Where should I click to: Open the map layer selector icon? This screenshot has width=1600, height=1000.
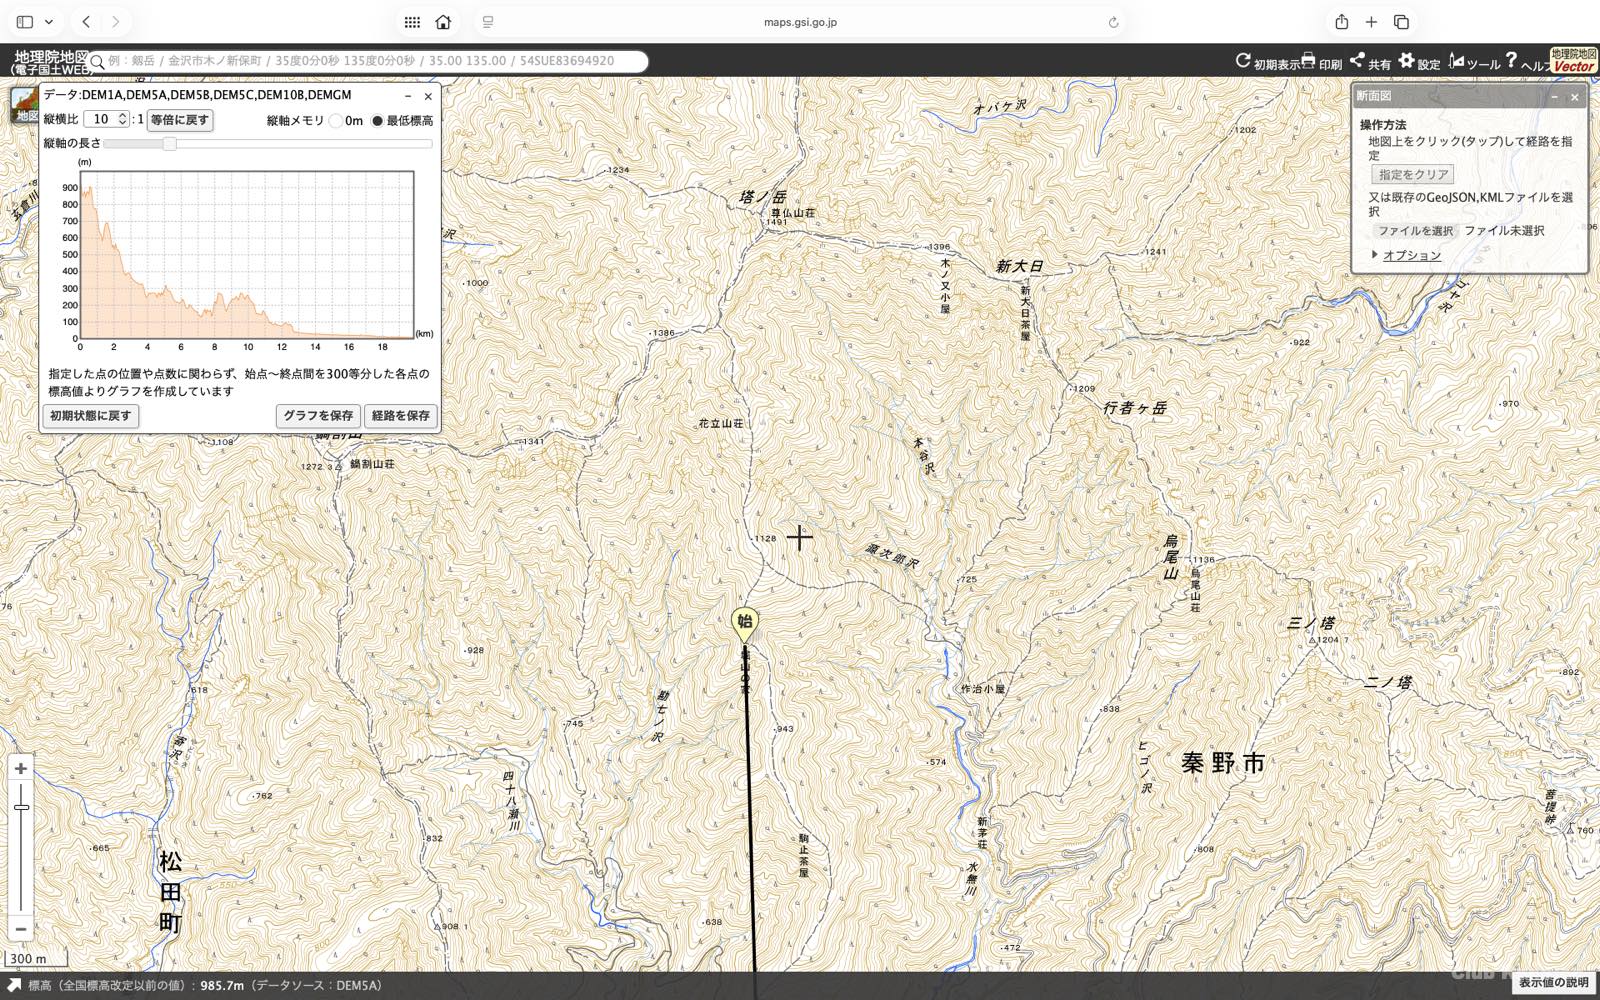[23, 104]
